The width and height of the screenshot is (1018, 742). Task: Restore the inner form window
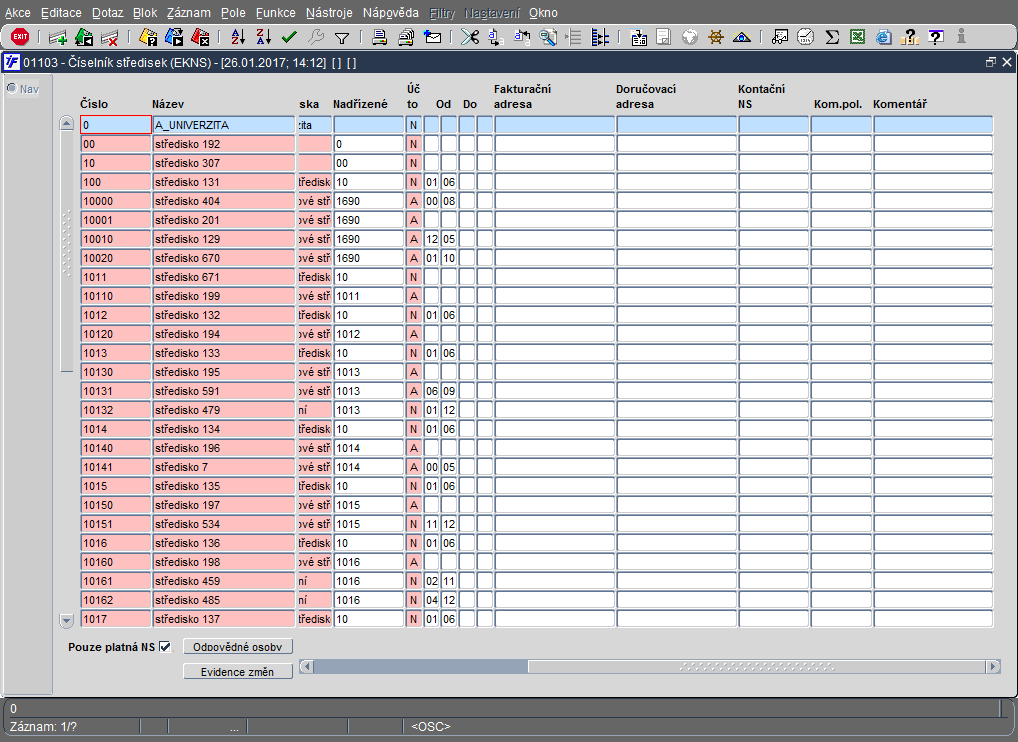pos(991,62)
